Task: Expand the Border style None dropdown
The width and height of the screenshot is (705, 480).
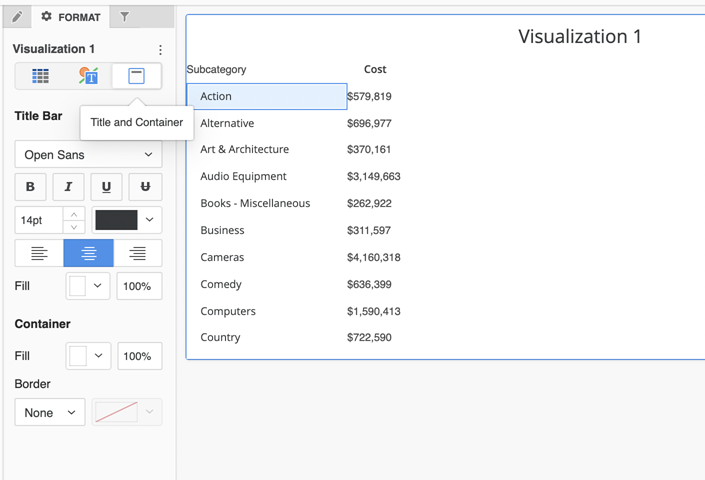Action: (50, 412)
